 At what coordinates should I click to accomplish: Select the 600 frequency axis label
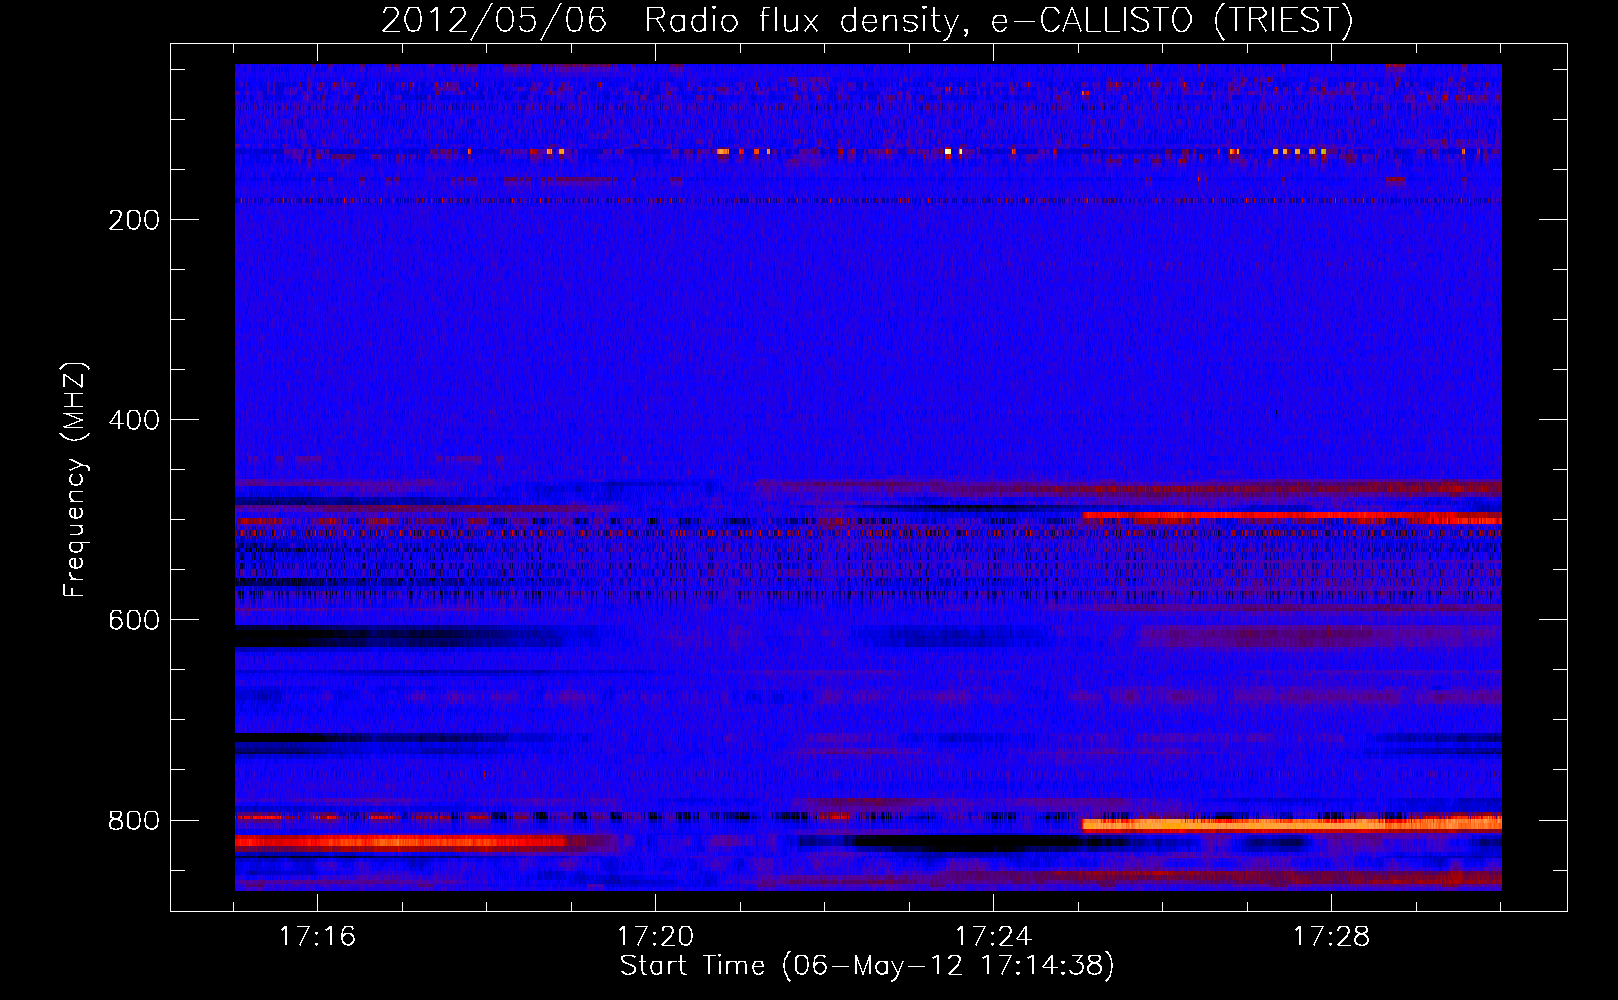(x=134, y=620)
